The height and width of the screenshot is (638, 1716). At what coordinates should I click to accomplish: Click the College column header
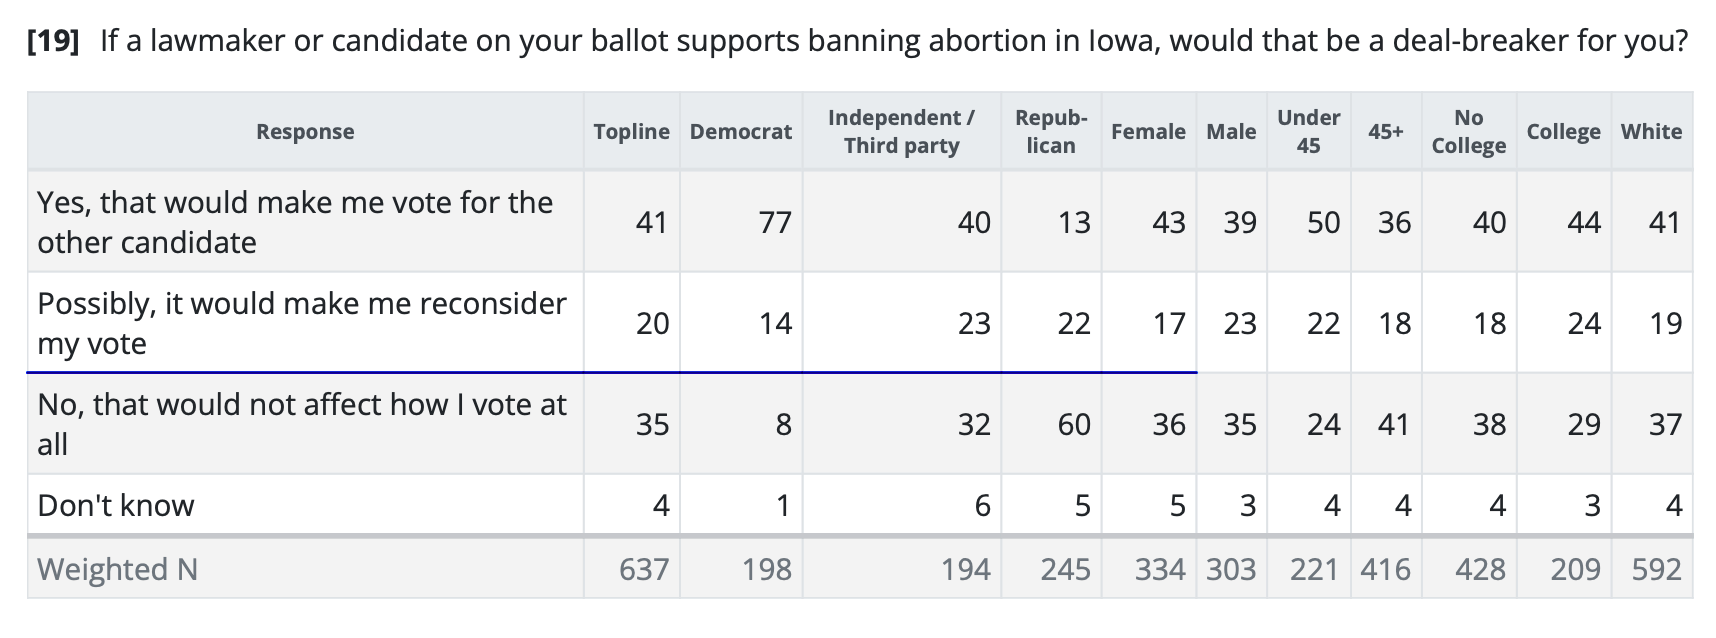click(x=1563, y=132)
